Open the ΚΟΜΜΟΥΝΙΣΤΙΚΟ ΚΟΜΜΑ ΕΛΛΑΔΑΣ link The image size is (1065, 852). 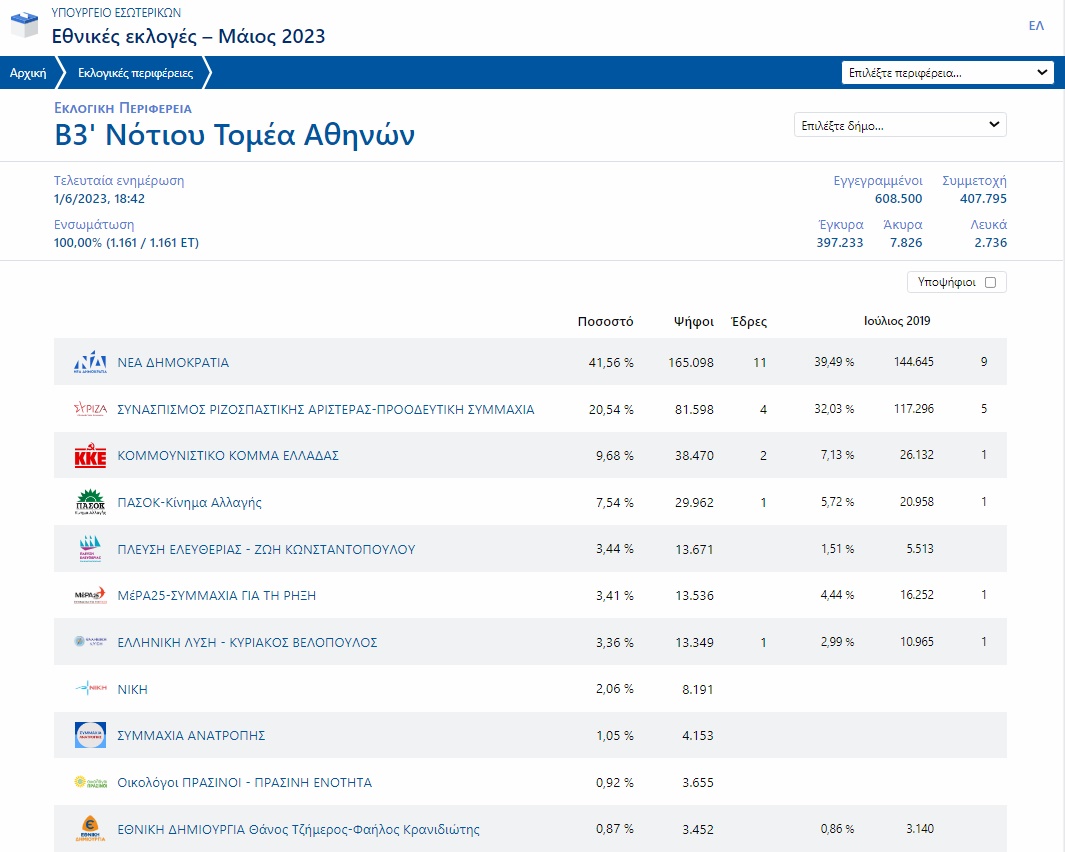pyautogui.click(x=228, y=456)
